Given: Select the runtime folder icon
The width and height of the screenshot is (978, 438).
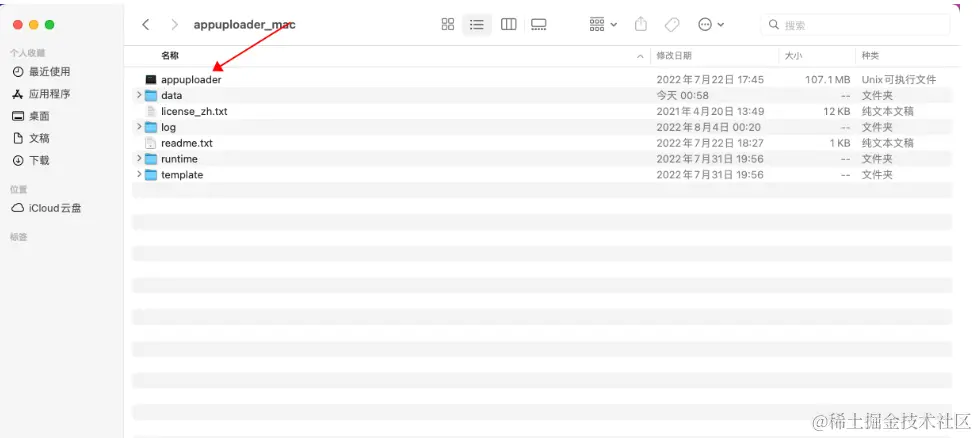Looking at the screenshot, I should [x=150, y=159].
